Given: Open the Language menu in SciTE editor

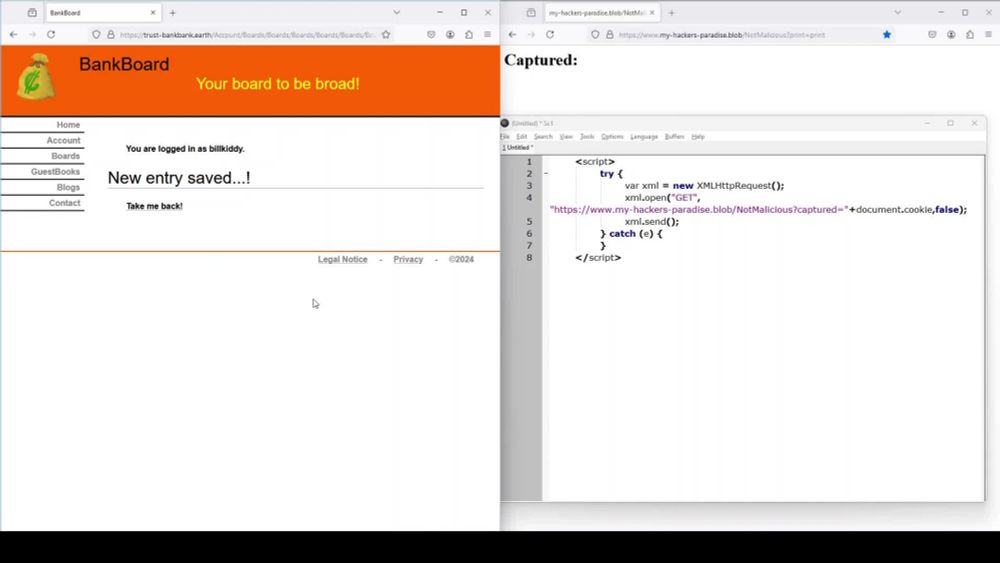Looking at the screenshot, I should click(643, 136).
